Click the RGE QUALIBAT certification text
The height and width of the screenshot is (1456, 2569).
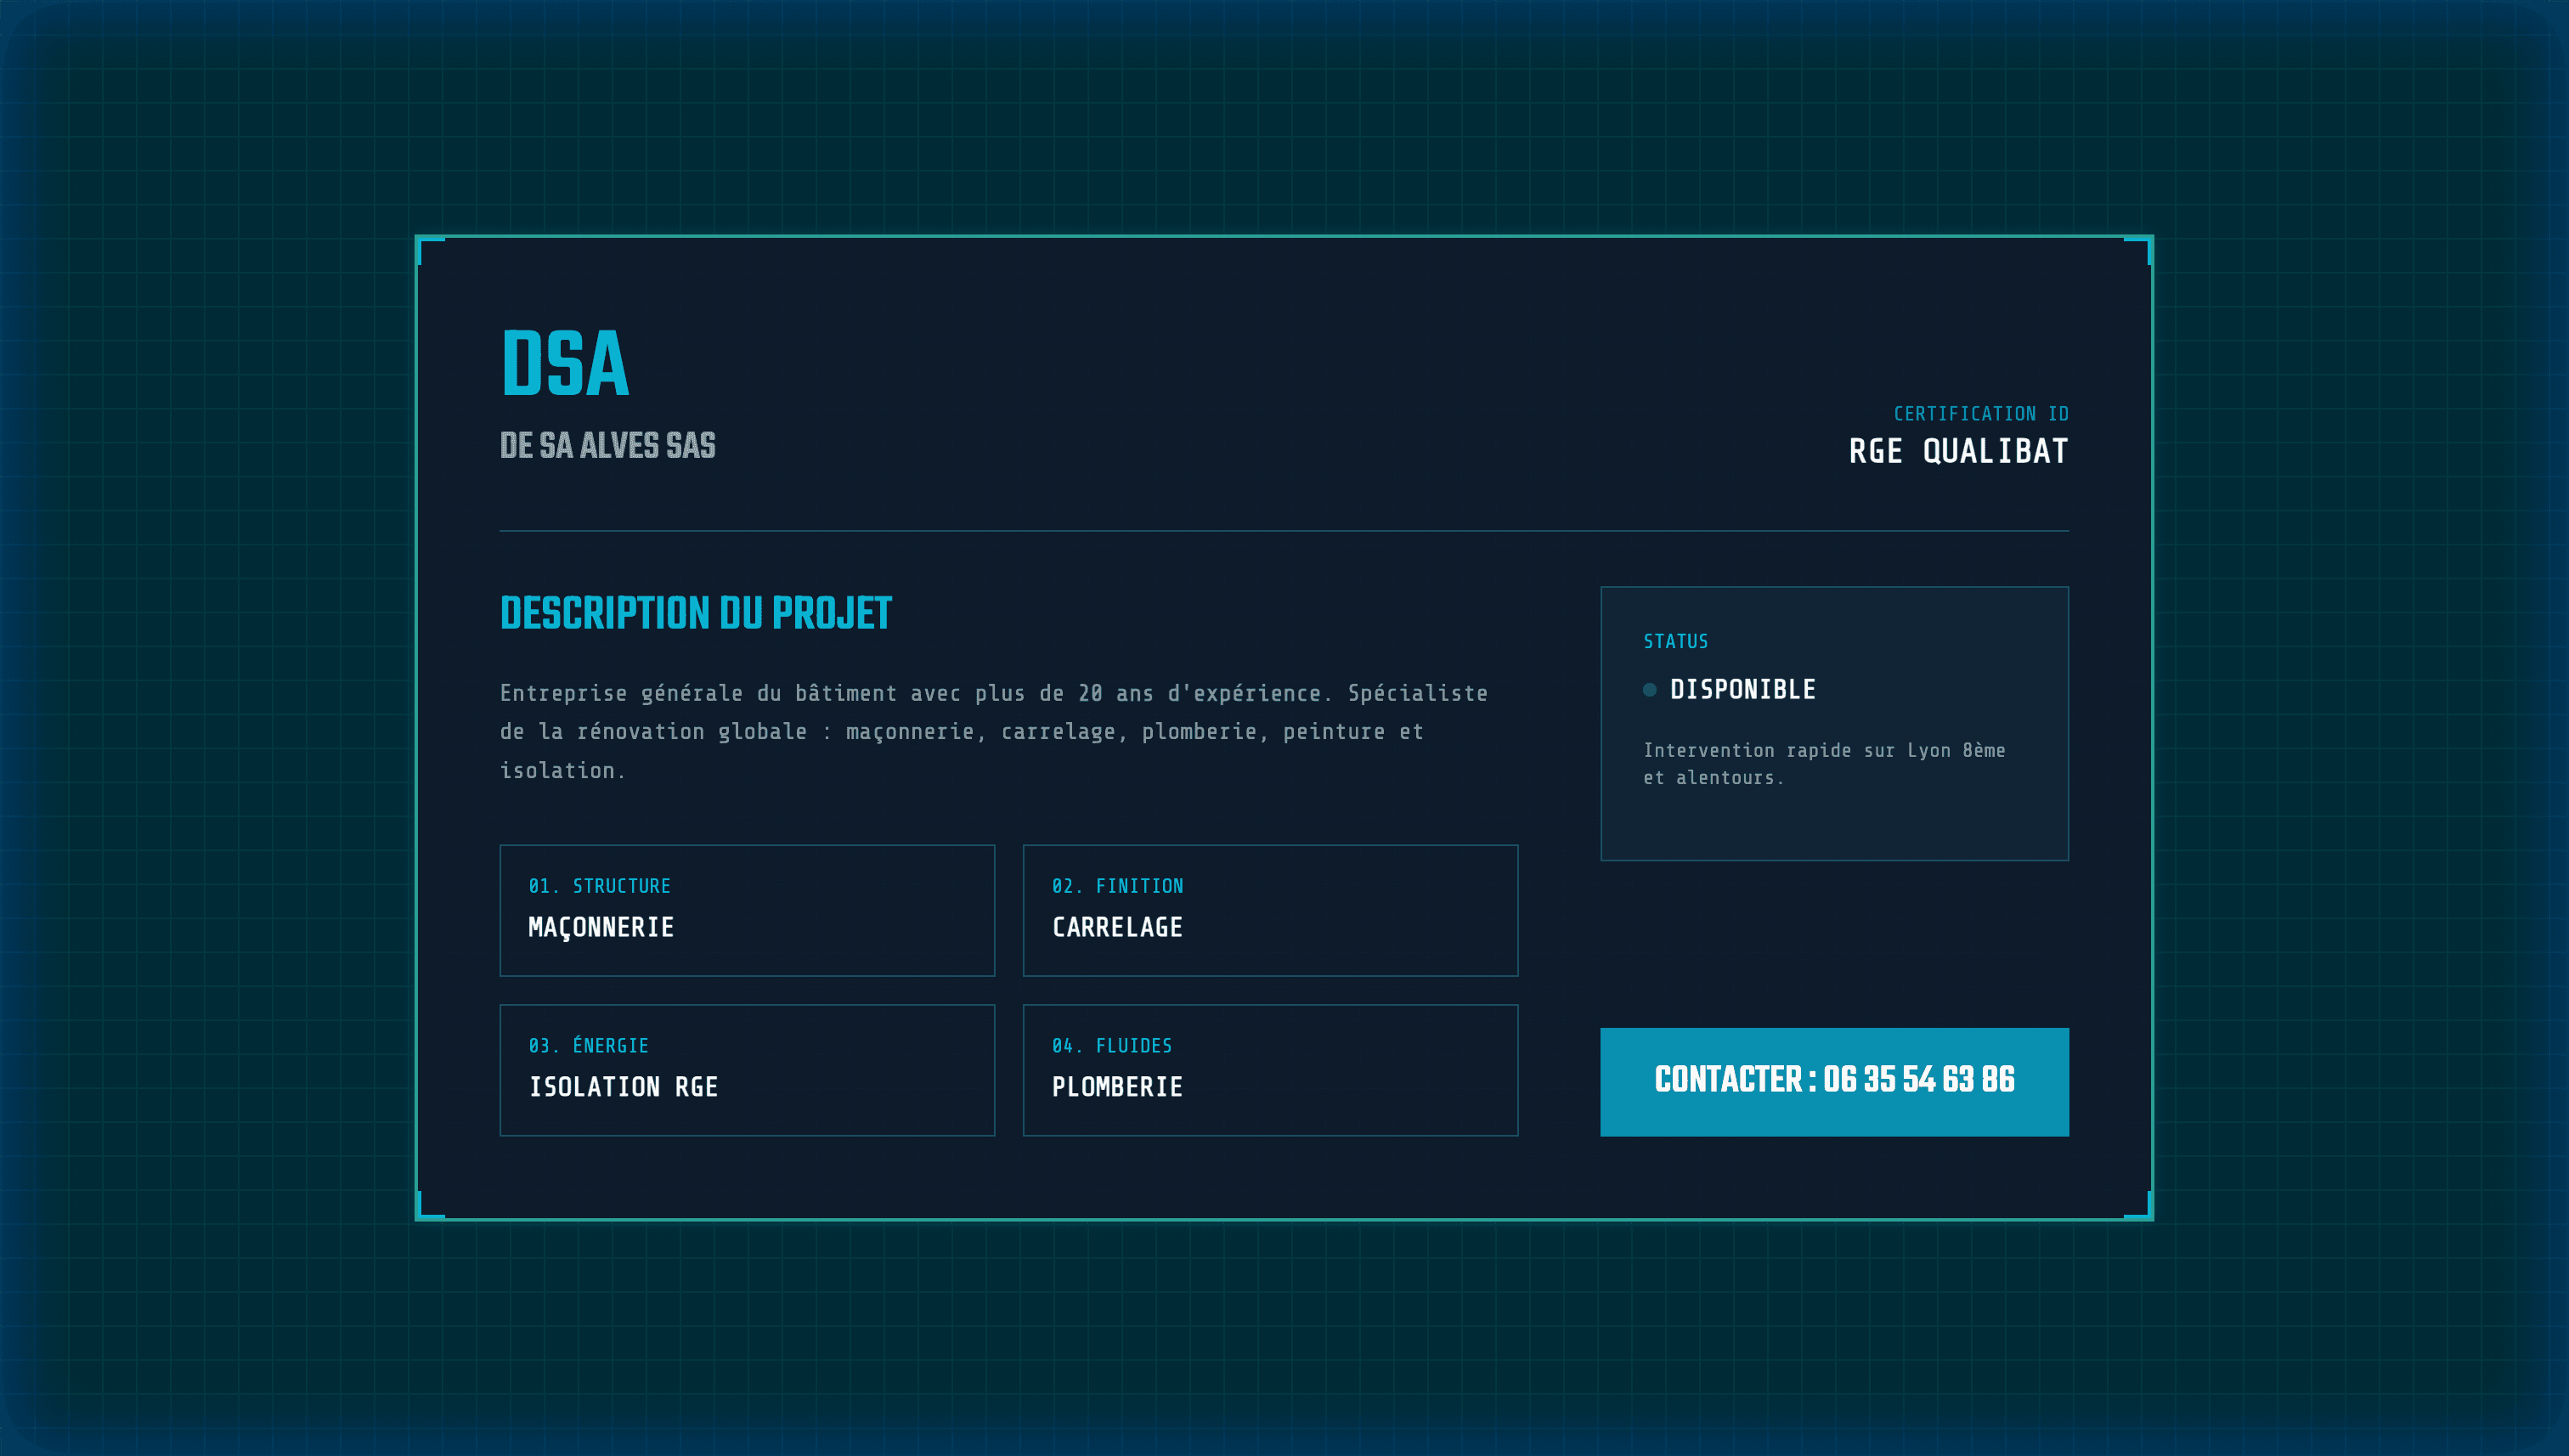click(1957, 452)
